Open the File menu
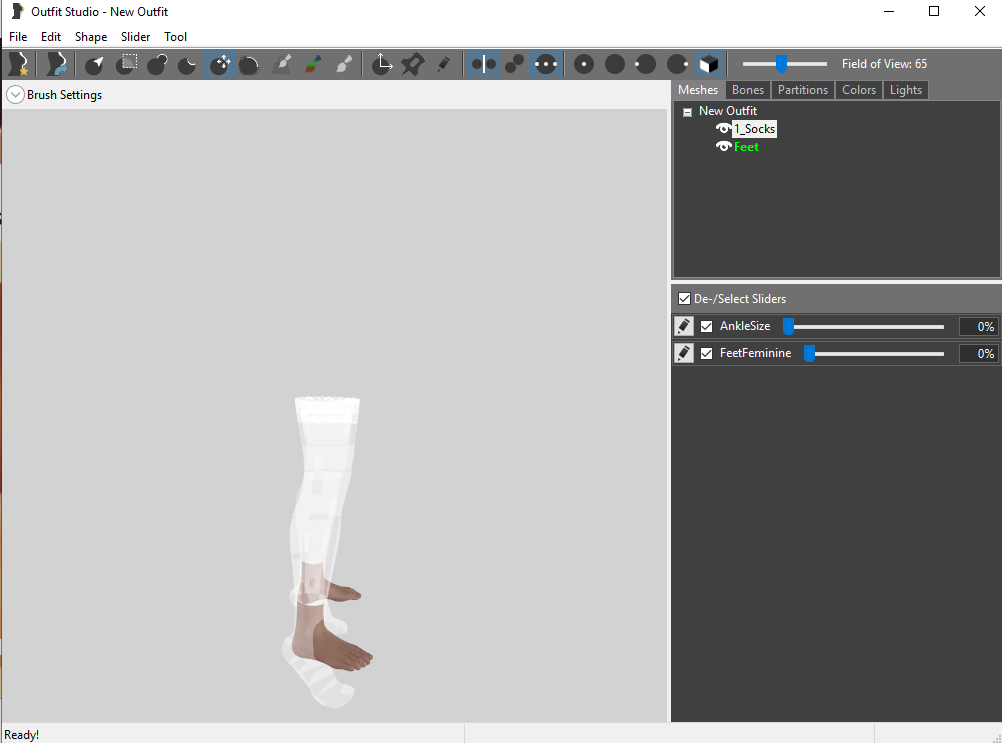The image size is (1002, 743). pyautogui.click(x=18, y=36)
